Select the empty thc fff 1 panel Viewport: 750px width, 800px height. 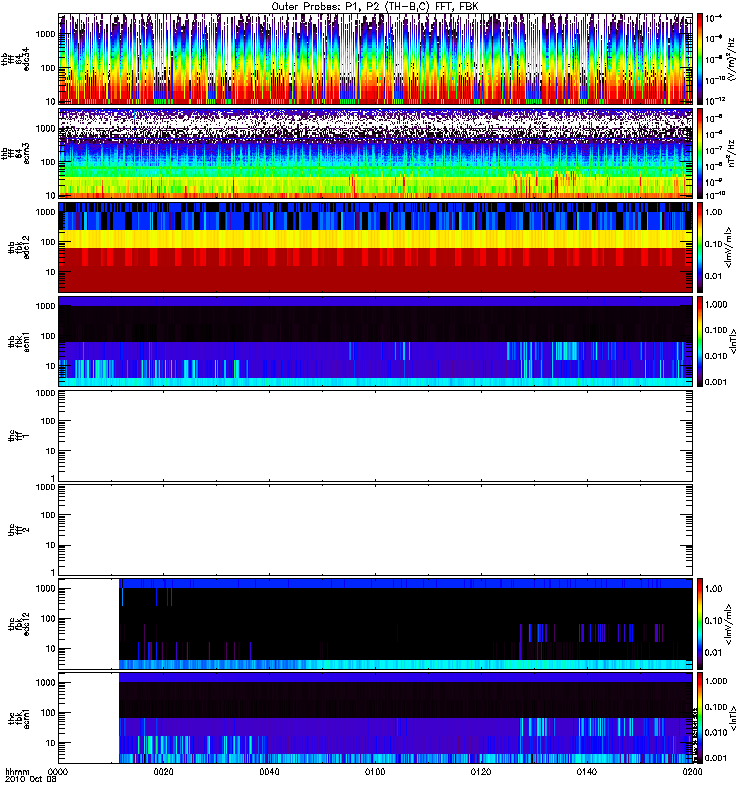point(376,436)
